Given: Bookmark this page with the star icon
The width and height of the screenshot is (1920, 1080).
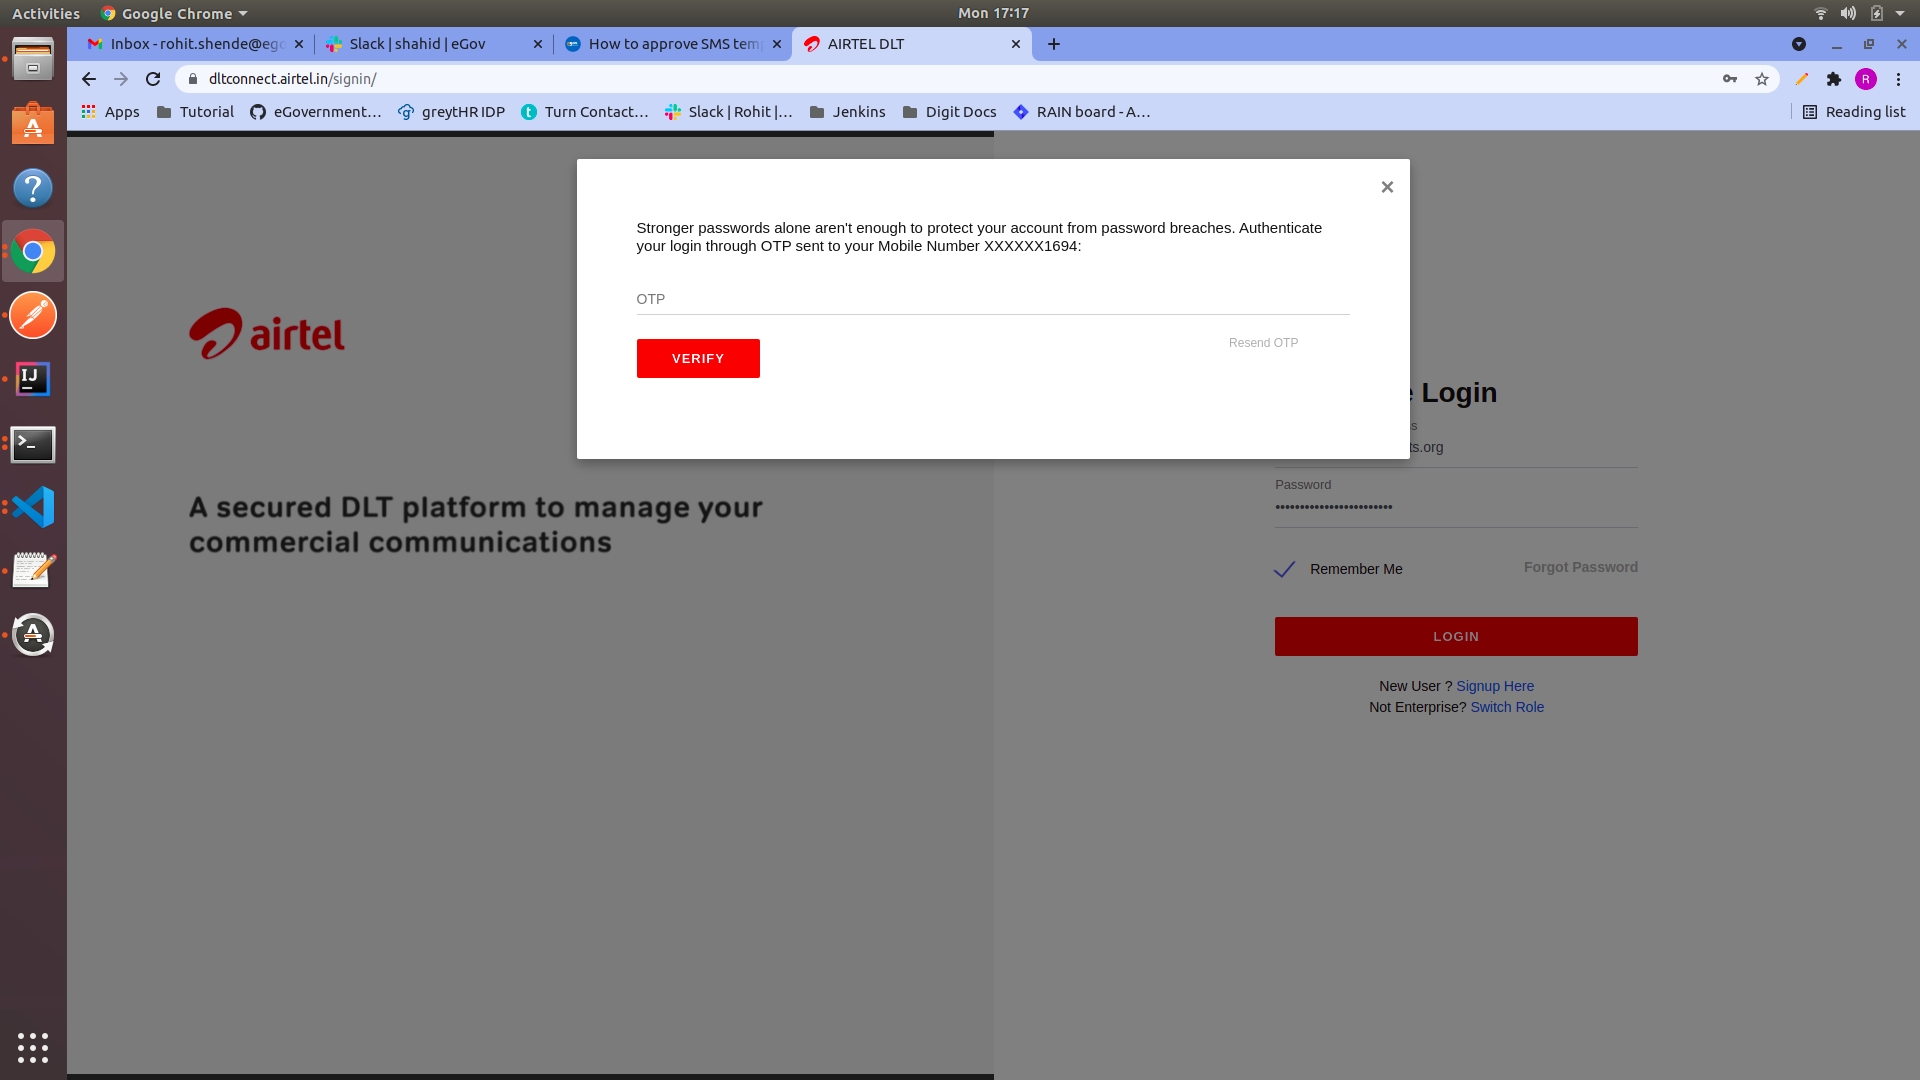Looking at the screenshot, I should 1762,79.
